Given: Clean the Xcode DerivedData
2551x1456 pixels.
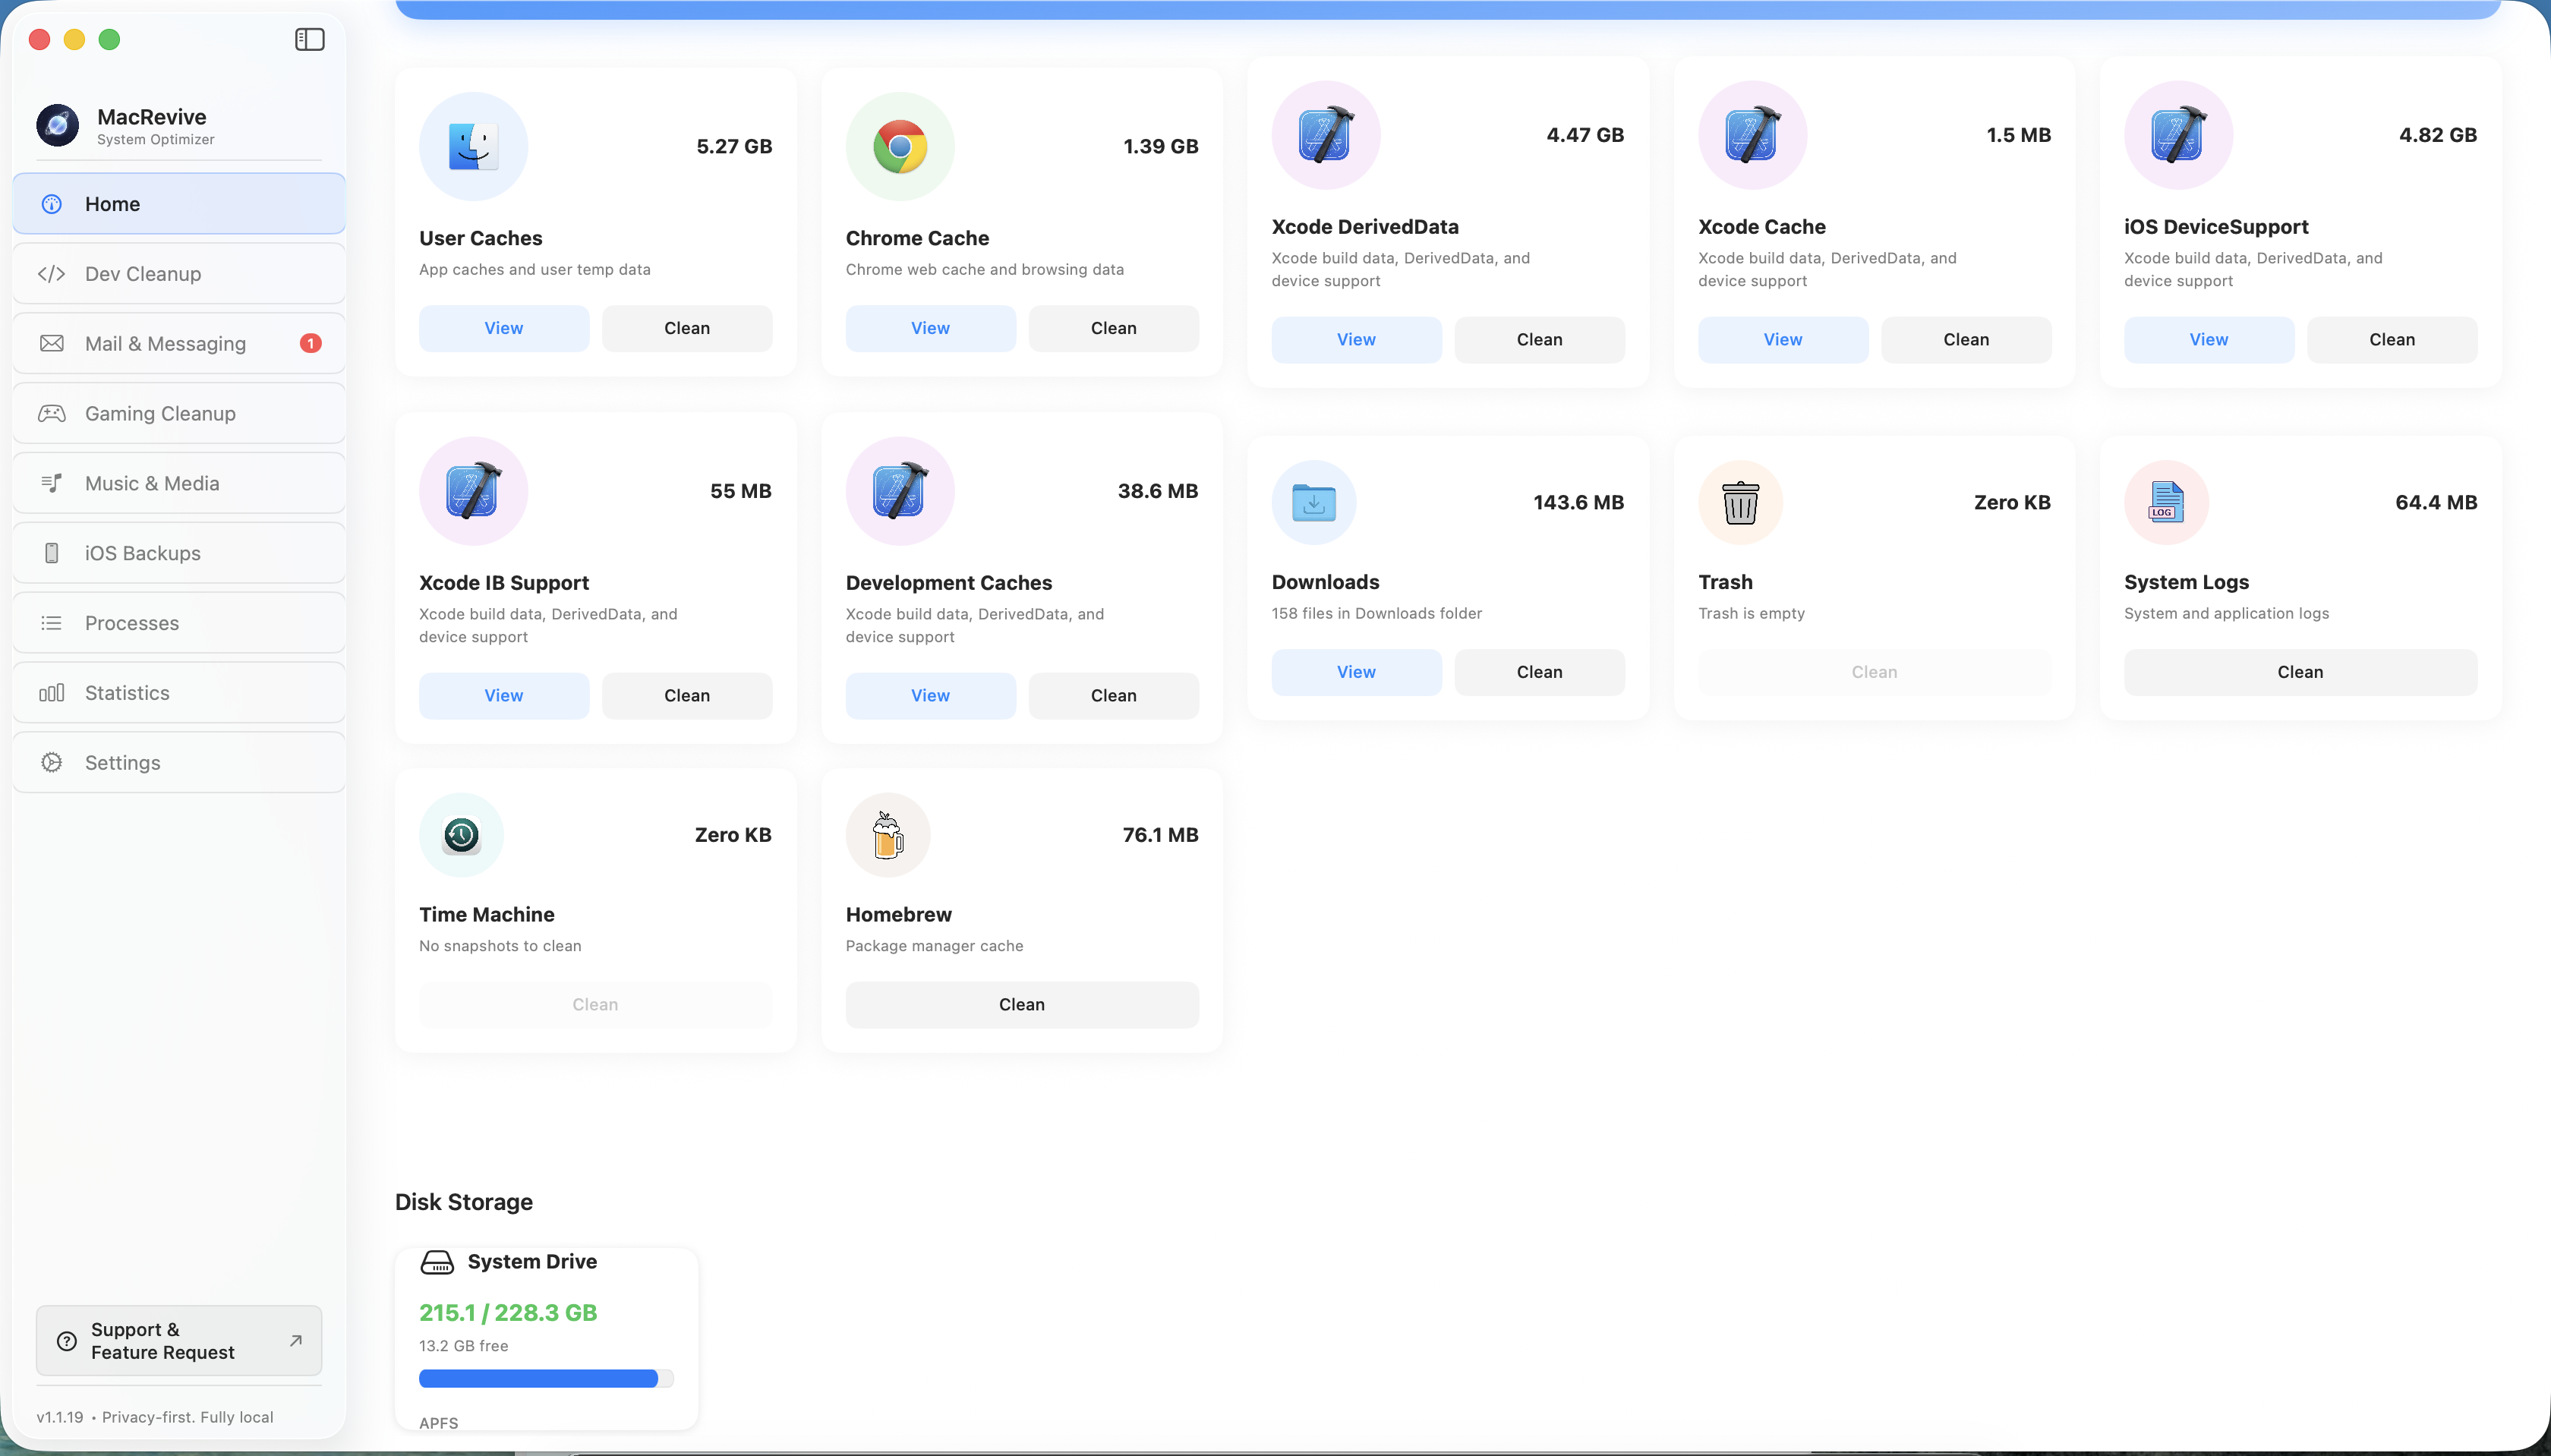Looking at the screenshot, I should click(1538, 340).
